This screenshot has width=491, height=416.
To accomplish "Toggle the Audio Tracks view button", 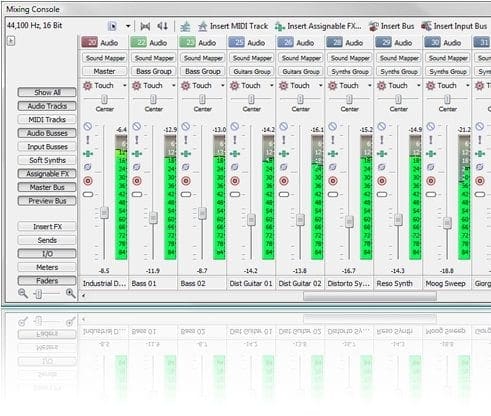I will (x=47, y=106).
